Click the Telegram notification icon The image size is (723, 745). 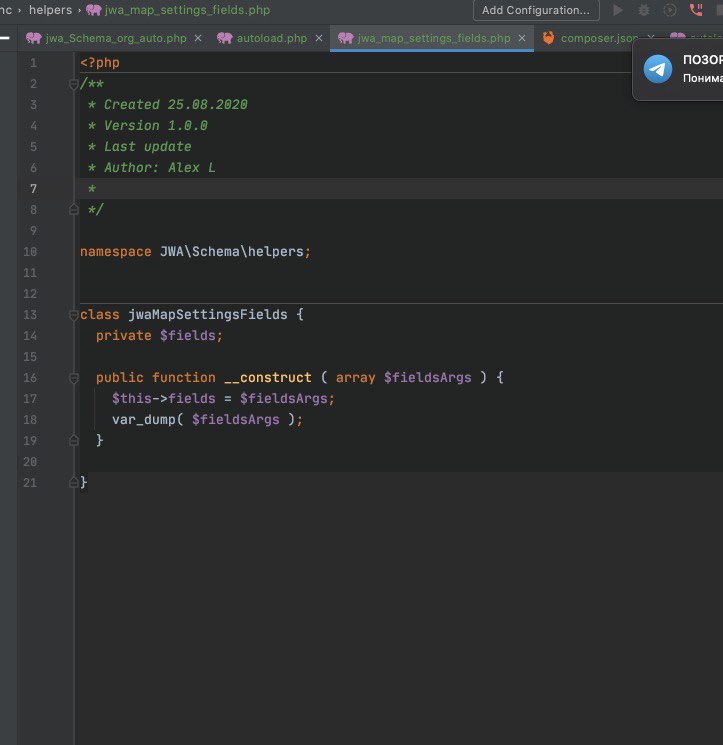[658, 69]
